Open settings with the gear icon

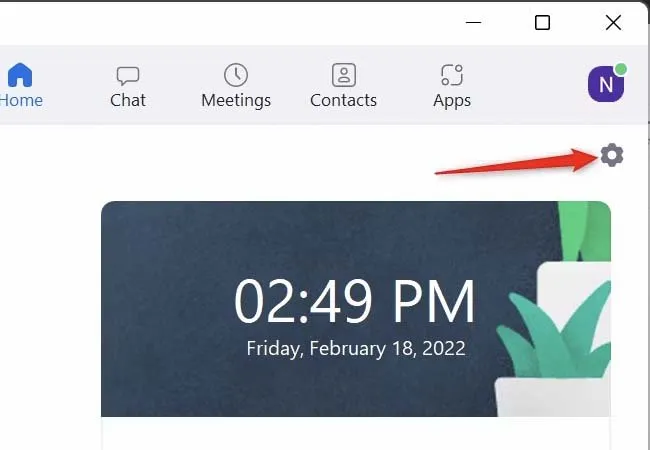(x=612, y=155)
